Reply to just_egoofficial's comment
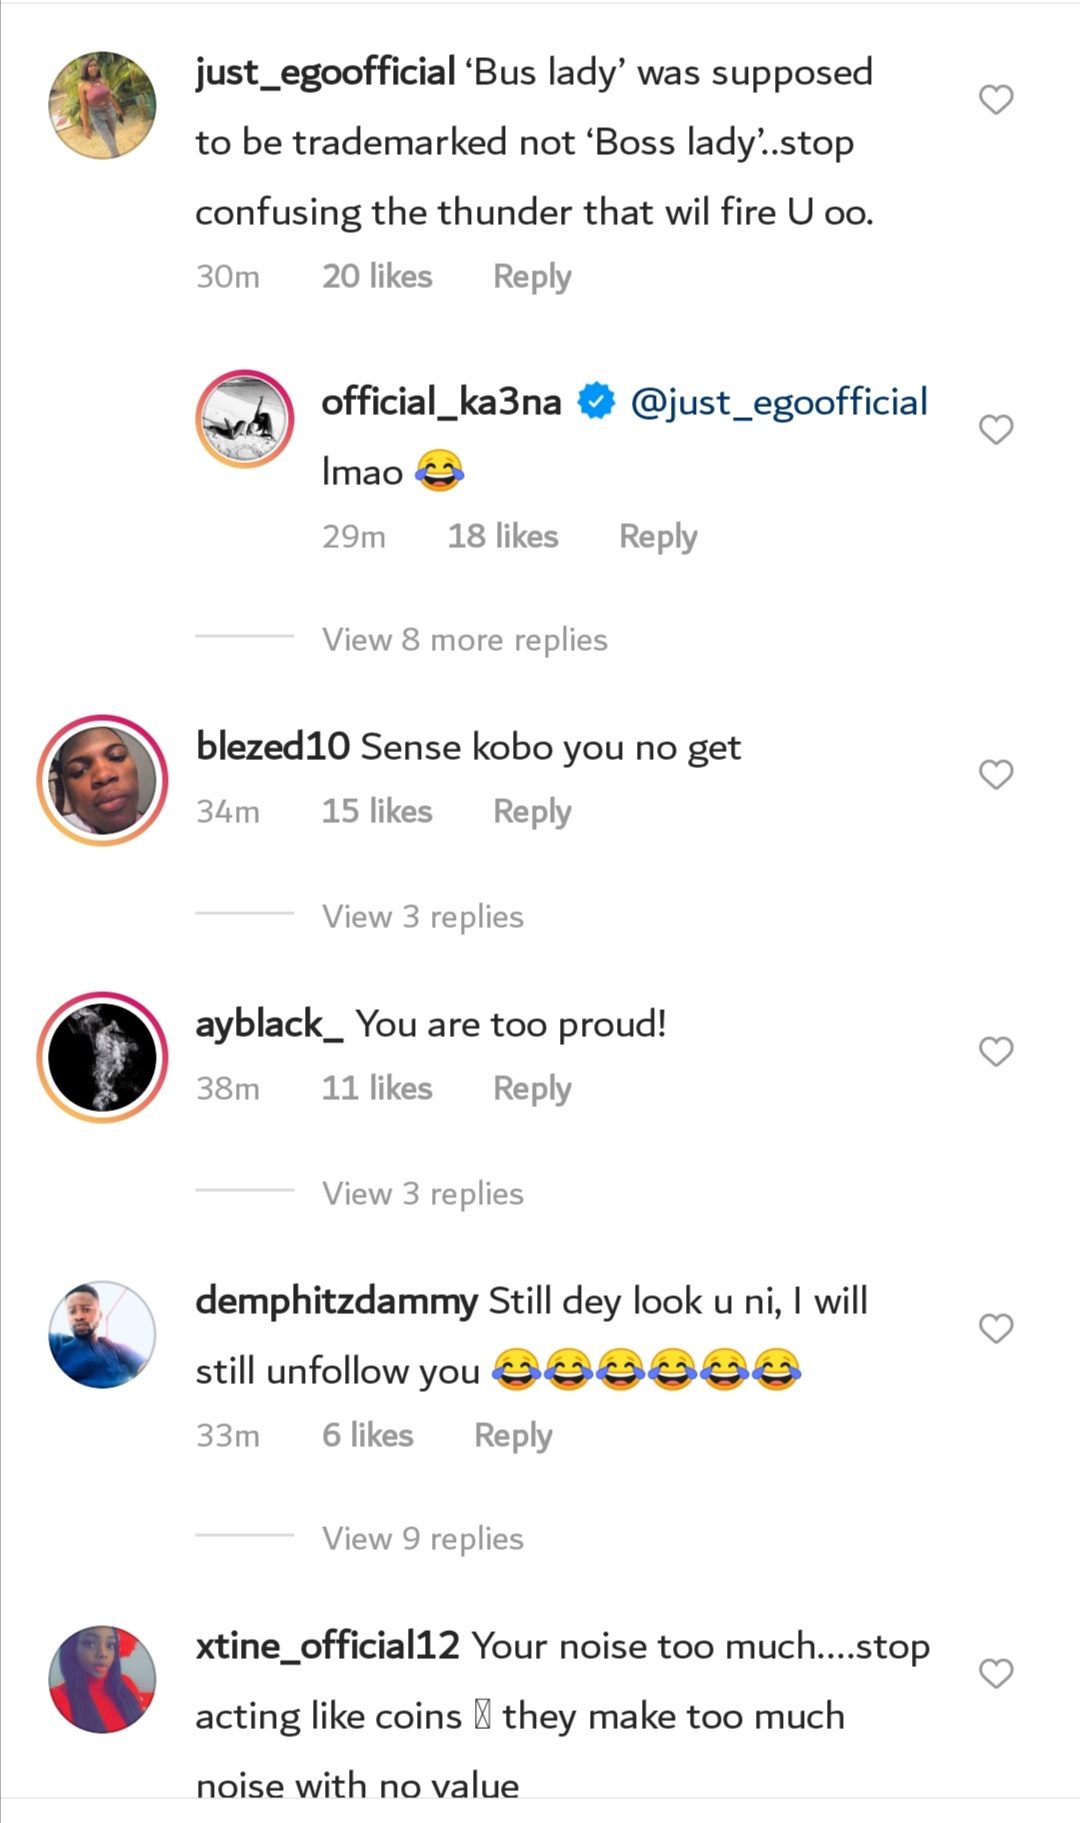Image resolution: width=1080 pixels, height=1823 pixels. pyautogui.click(x=532, y=276)
